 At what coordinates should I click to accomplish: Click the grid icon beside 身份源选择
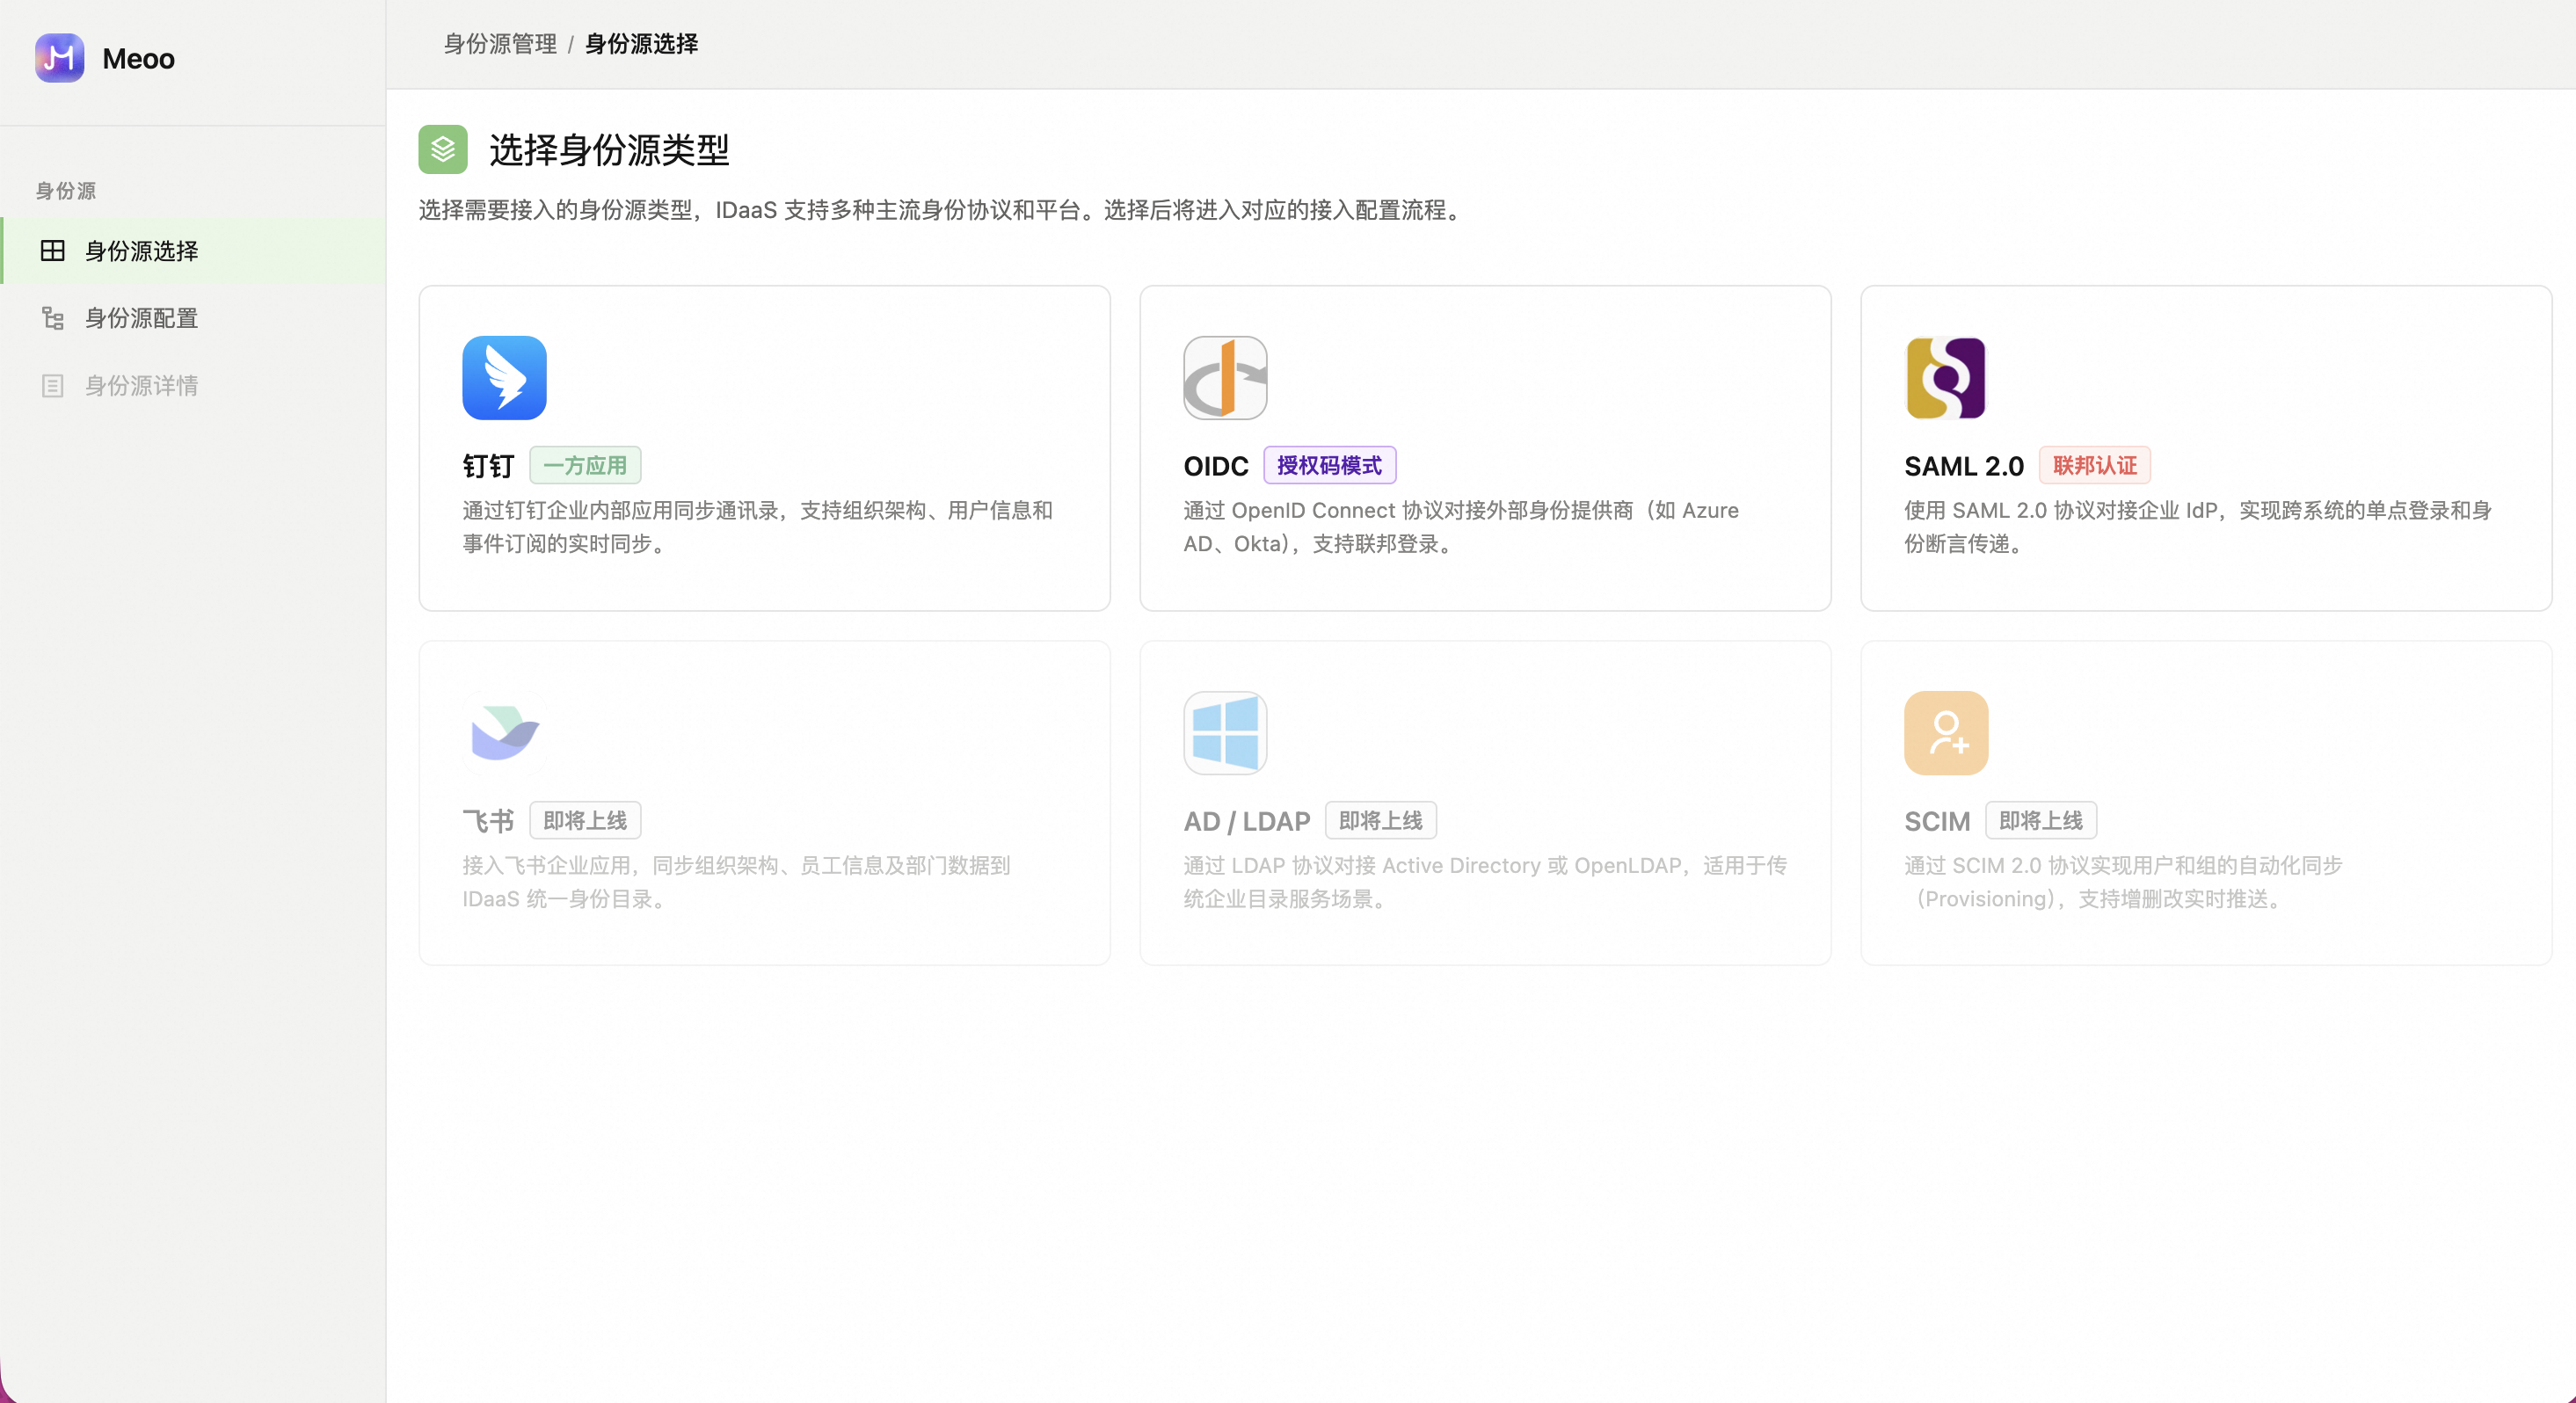click(x=53, y=251)
